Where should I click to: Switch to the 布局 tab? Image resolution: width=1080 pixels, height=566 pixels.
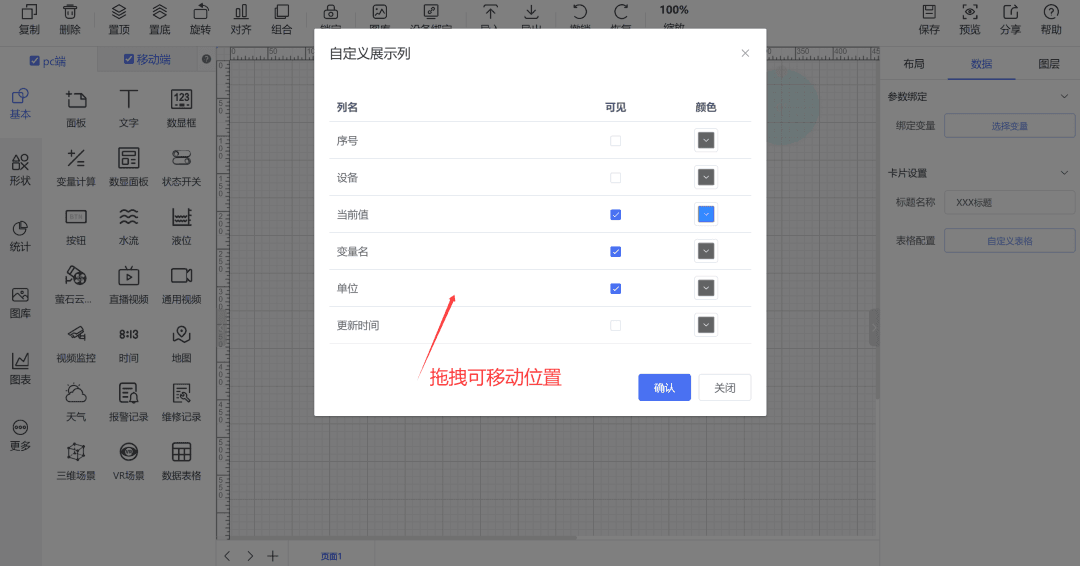[x=914, y=64]
